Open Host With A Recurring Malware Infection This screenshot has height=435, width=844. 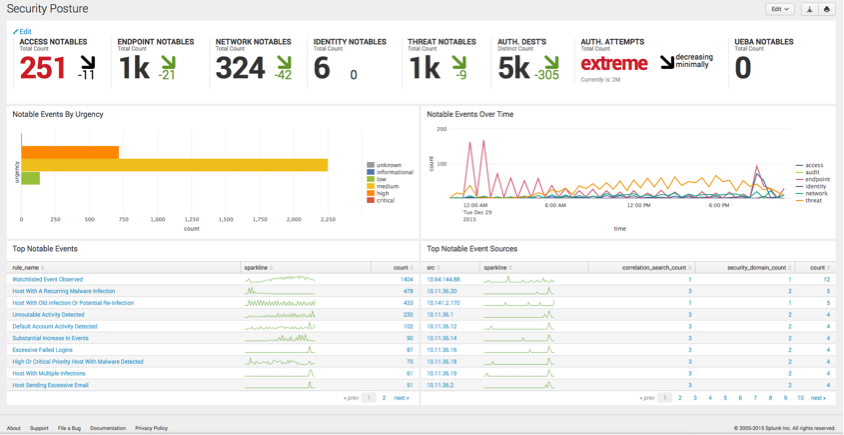click(64, 291)
